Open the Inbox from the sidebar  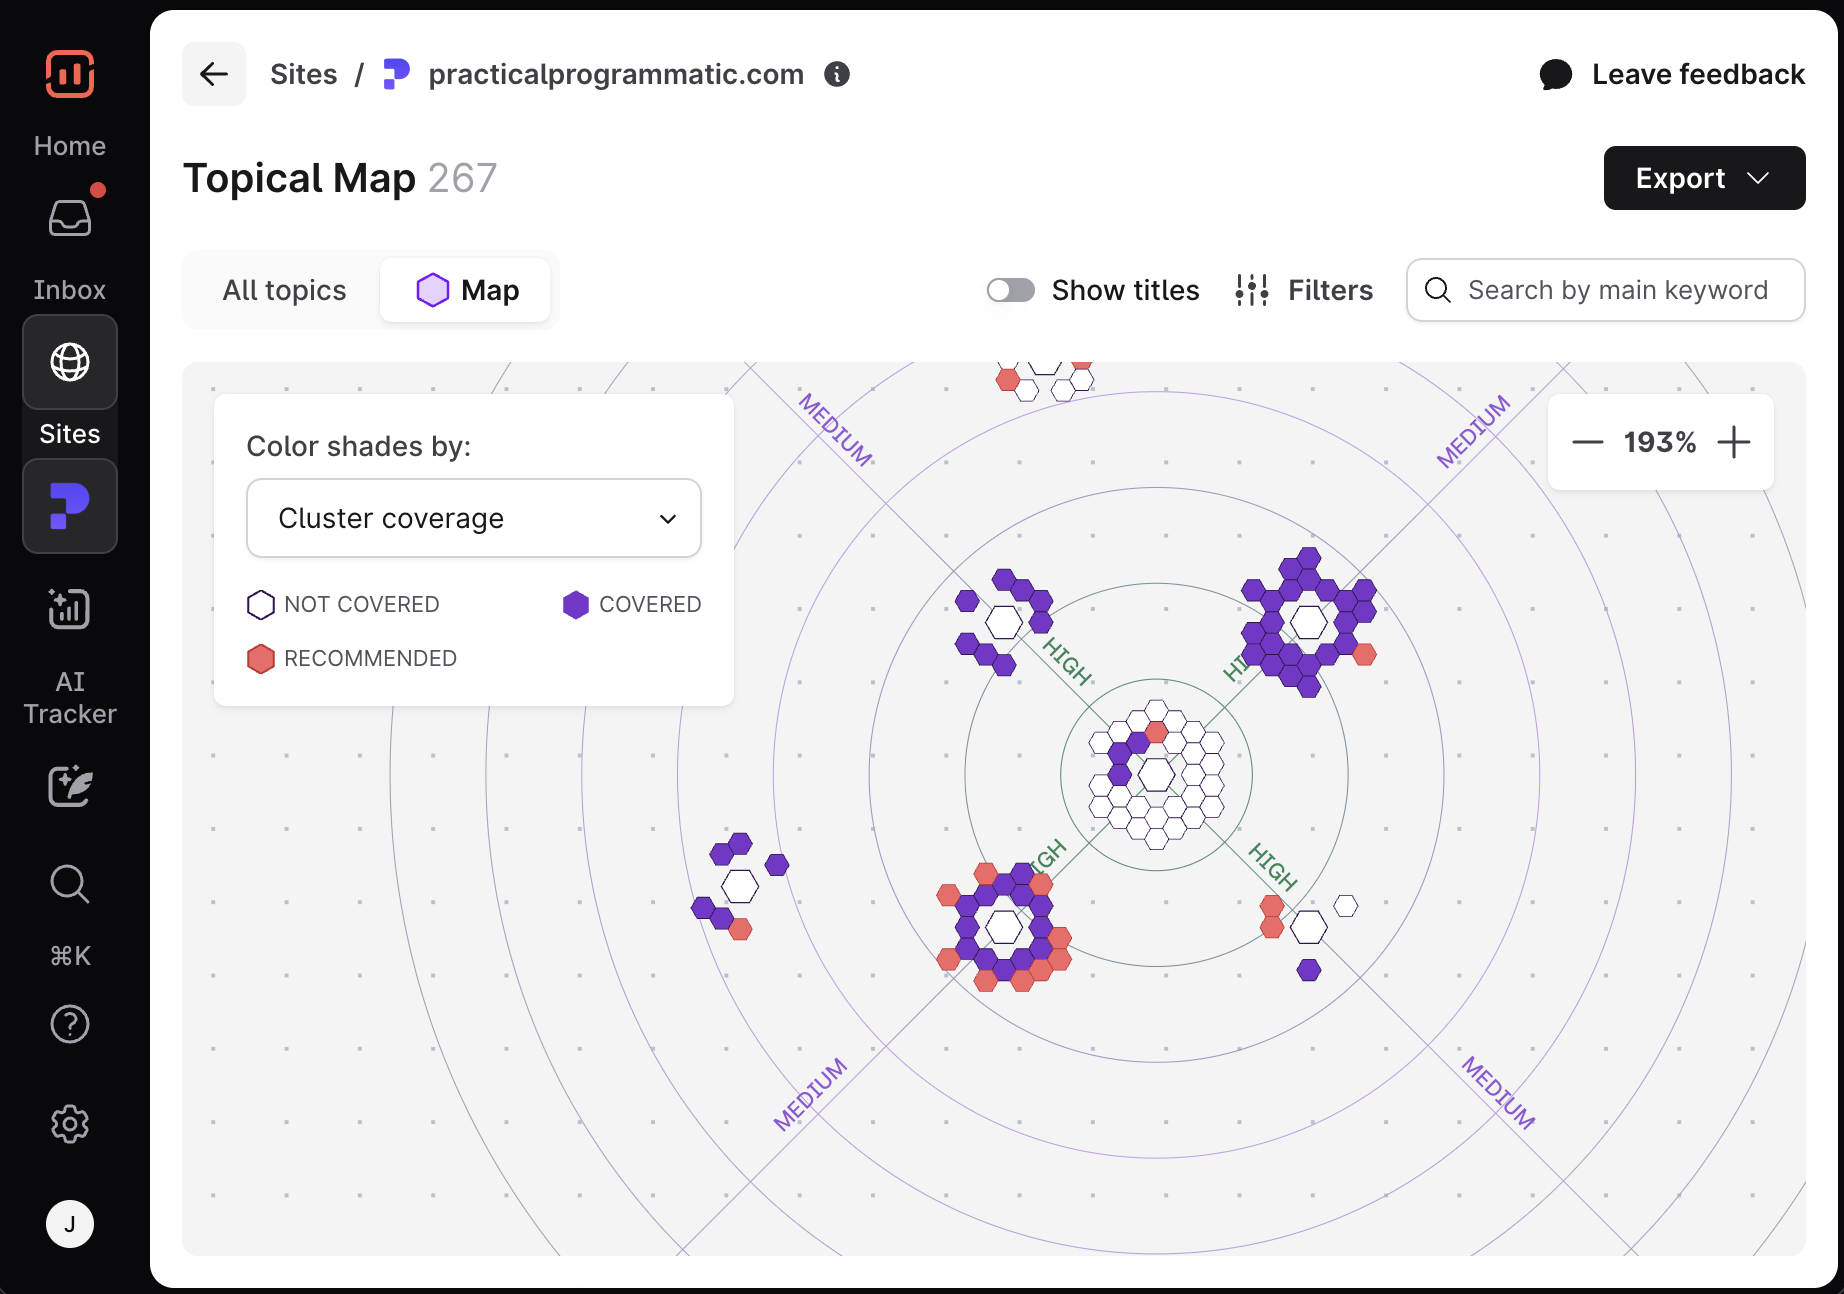(69, 218)
